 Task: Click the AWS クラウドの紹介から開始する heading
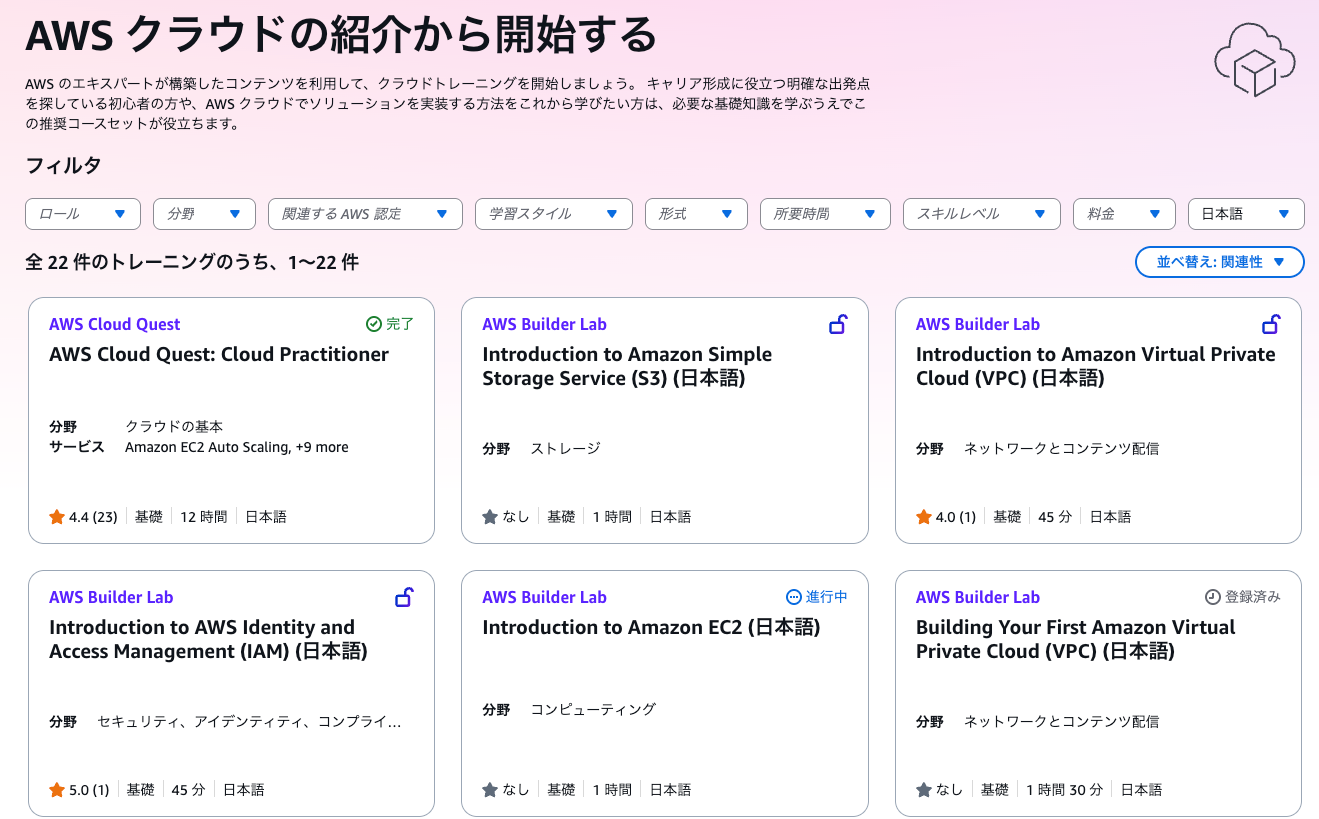pyautogui.click(x=341, y=37)
